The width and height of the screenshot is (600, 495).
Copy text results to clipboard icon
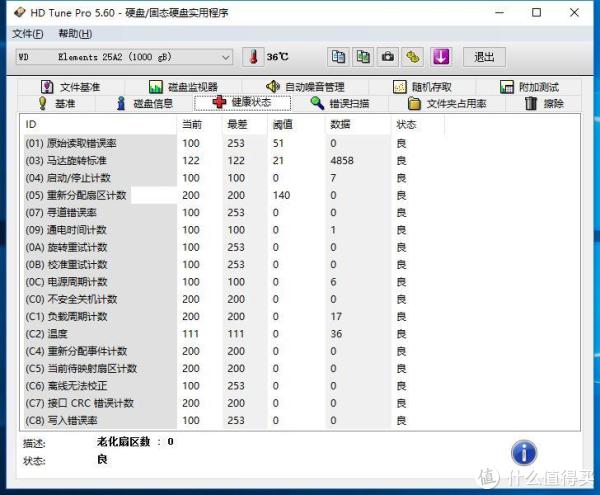coord(338,57)
